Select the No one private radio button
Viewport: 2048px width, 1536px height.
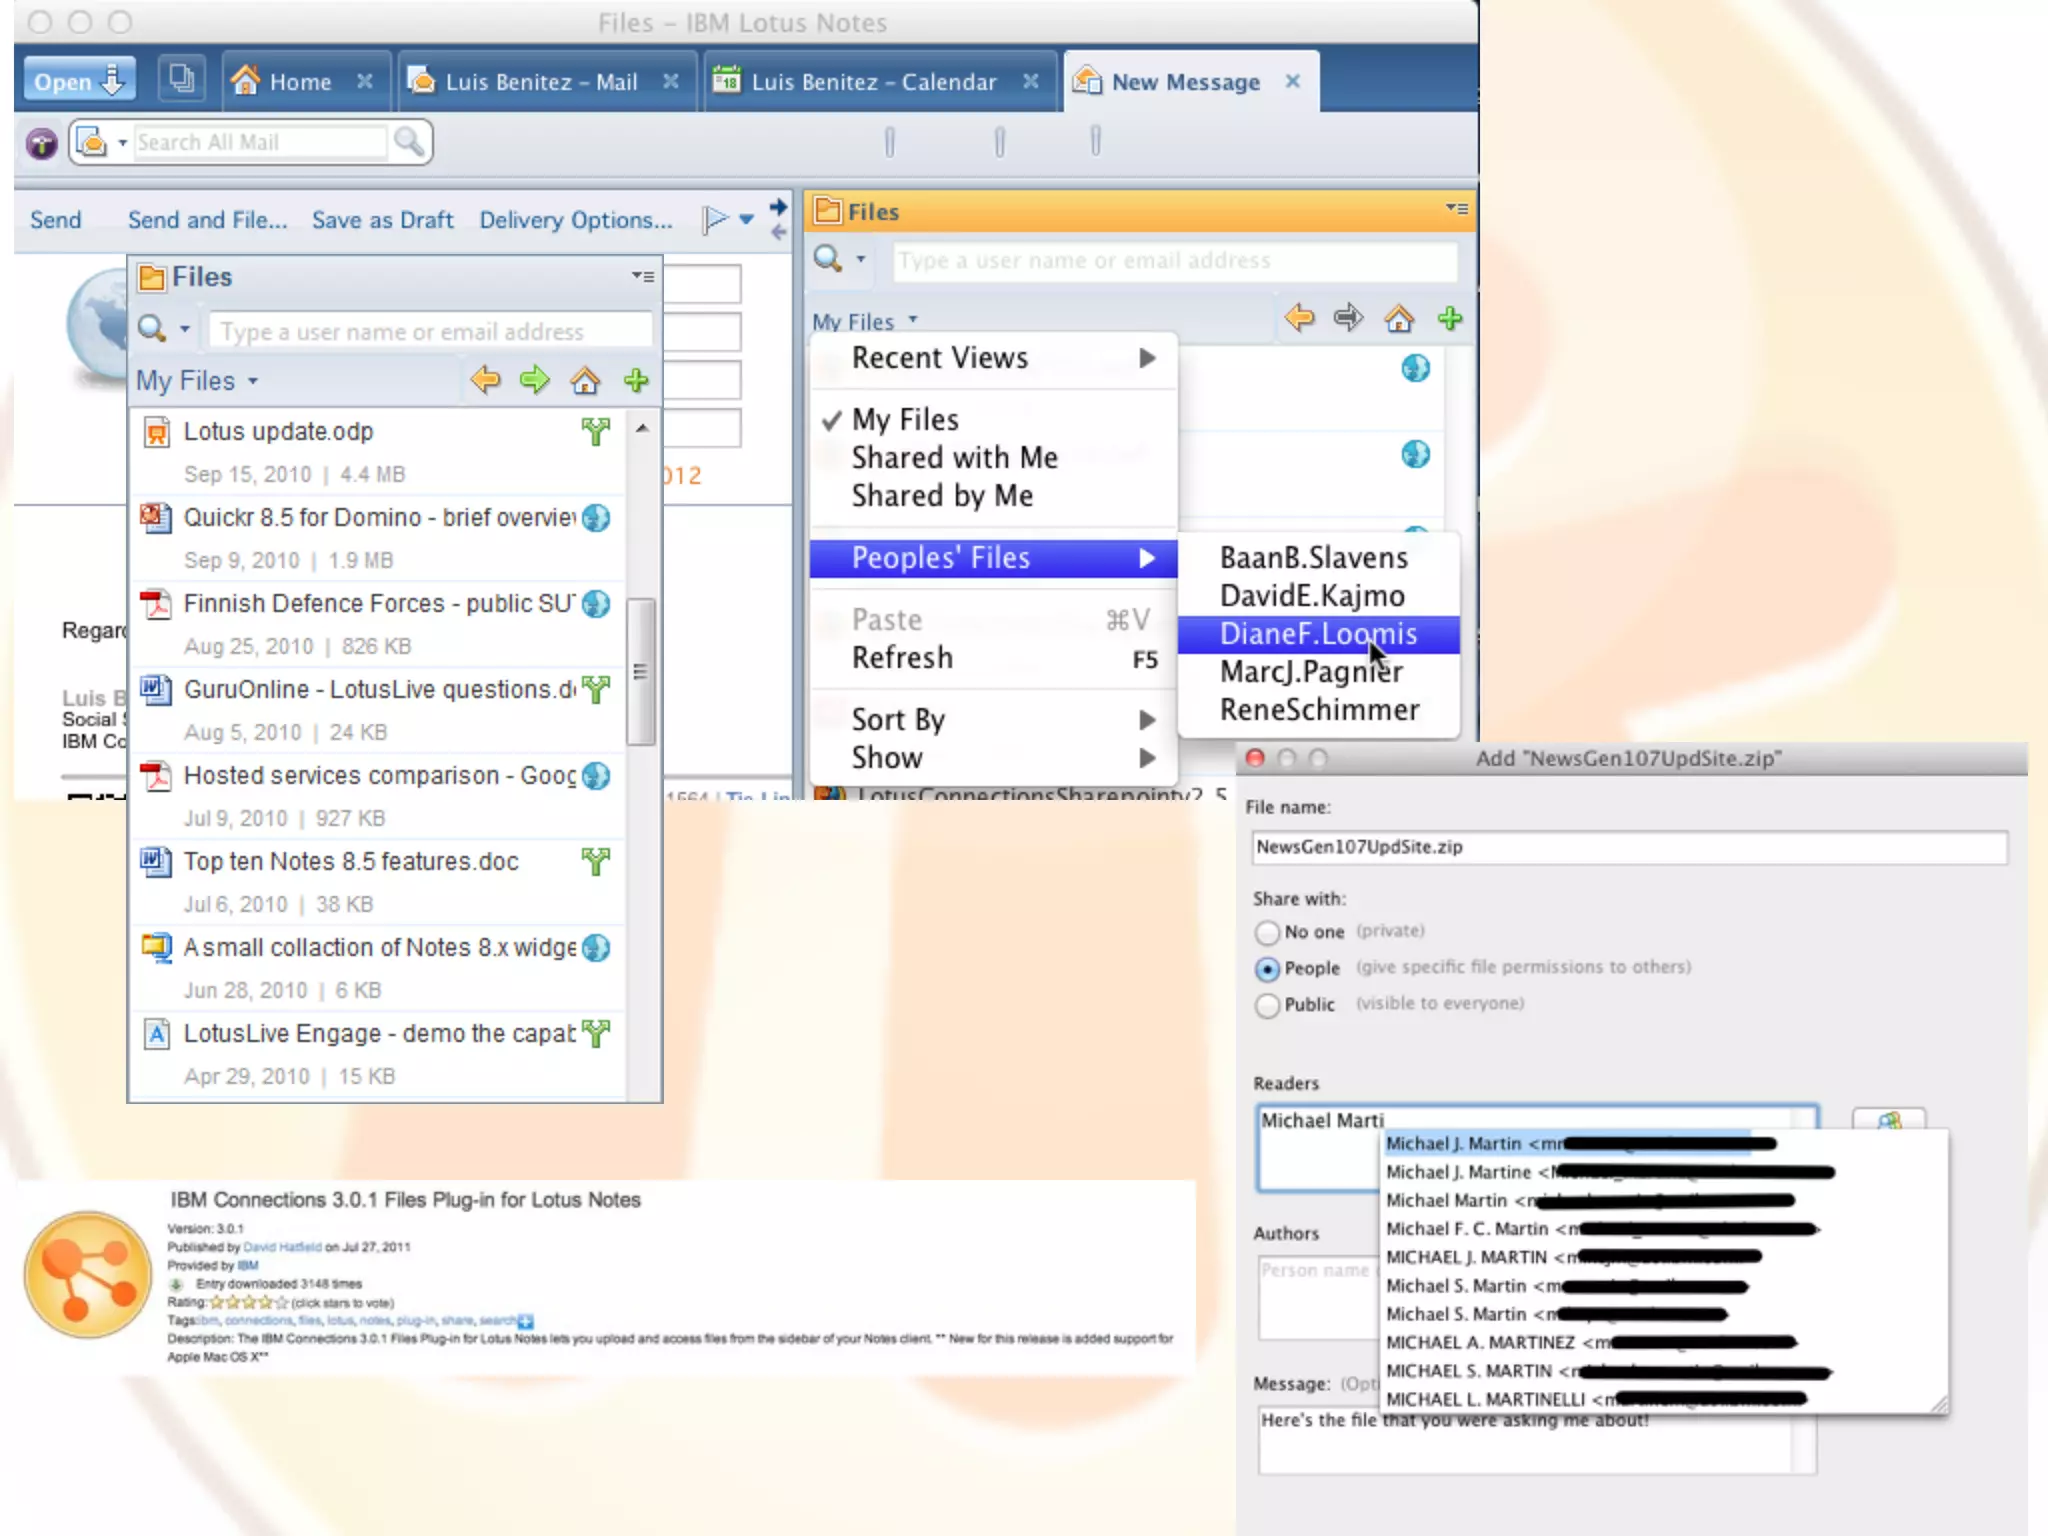[1267, 932]
